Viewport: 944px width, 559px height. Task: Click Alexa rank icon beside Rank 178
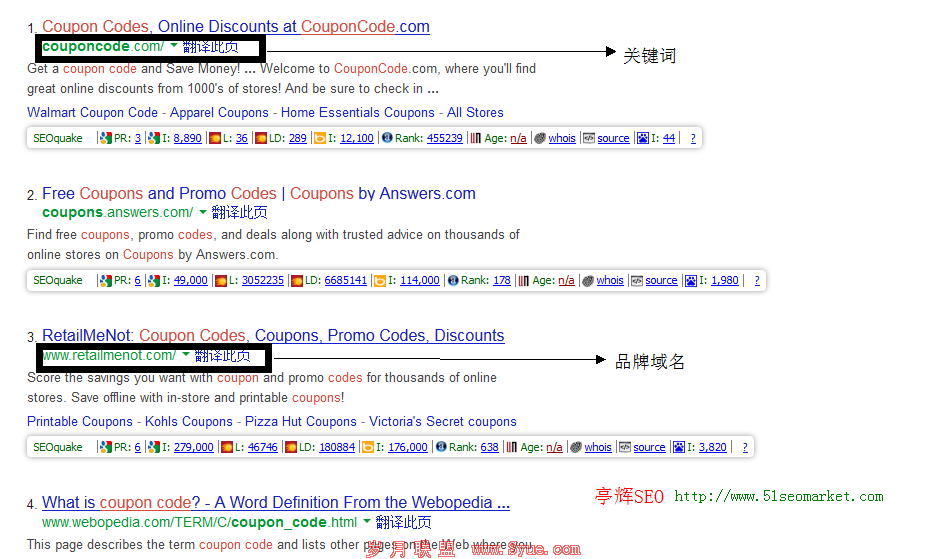point(453,280)
